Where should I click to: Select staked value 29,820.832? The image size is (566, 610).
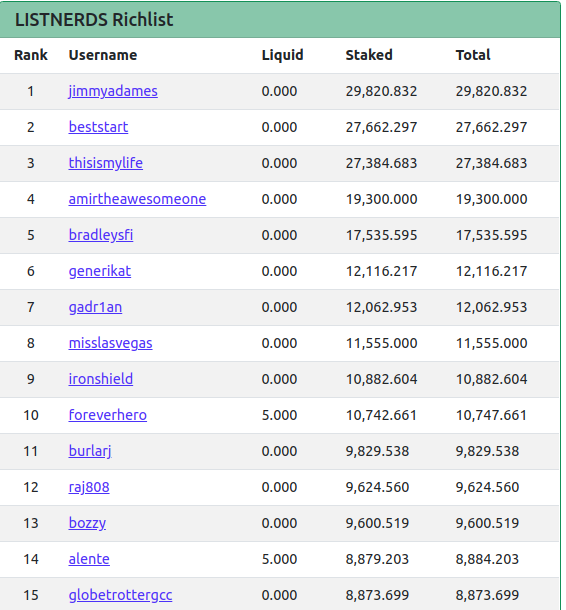click(x=381, y=91)
